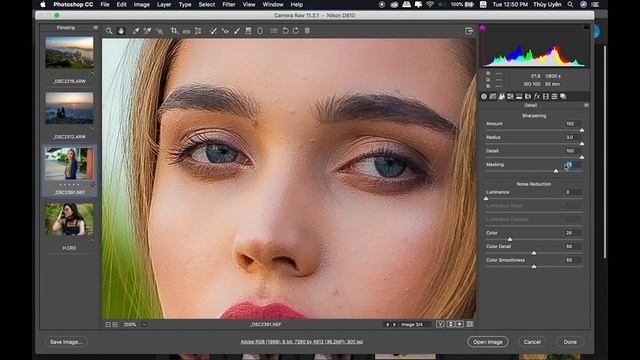Open the Filmstrip panel menu
The width and height of the screenshot is (640, 360).
pyautogui.click(x=95, y=28)
